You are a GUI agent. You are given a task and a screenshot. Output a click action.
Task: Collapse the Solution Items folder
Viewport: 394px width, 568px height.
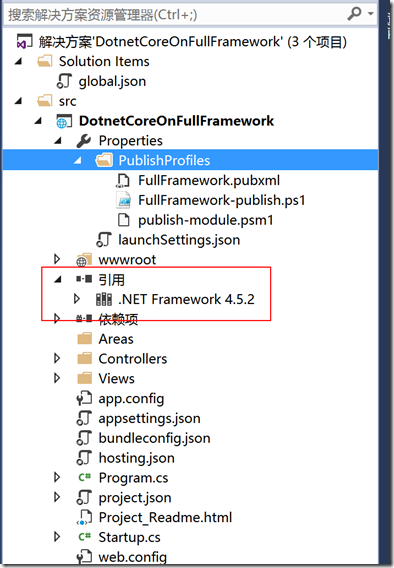point(18,62)
